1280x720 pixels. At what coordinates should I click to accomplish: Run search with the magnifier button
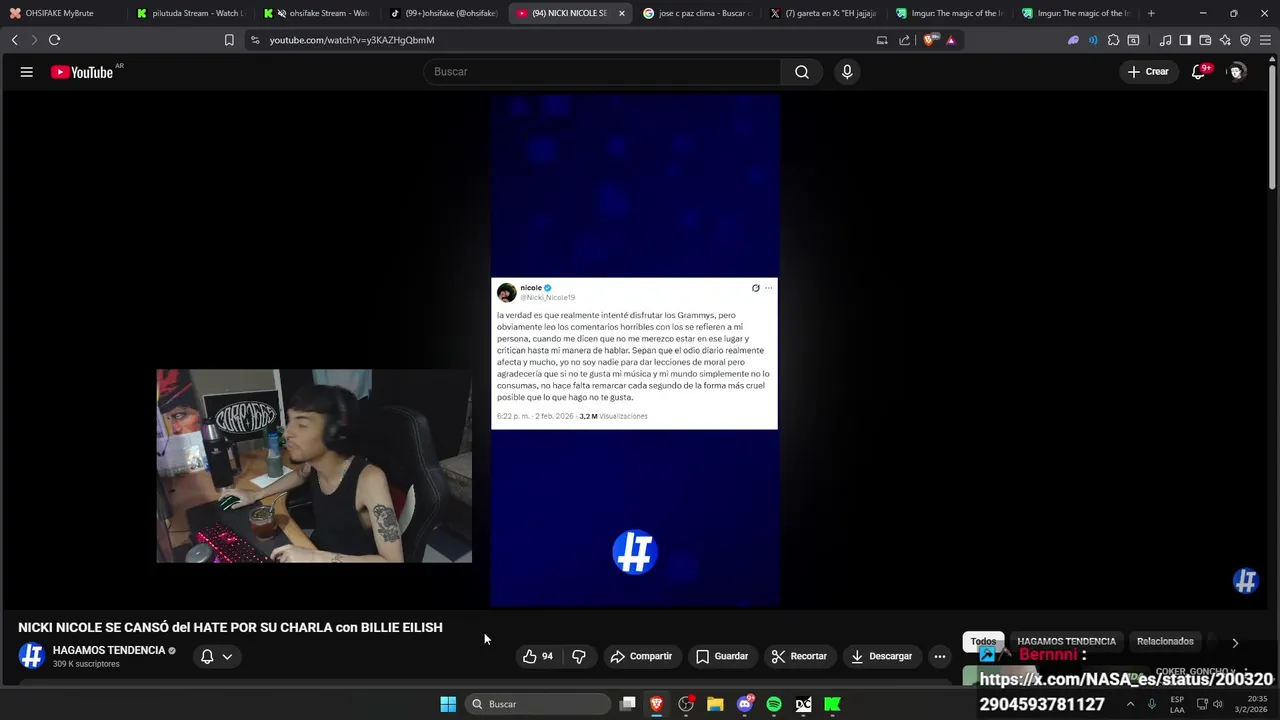coord(802,72)
